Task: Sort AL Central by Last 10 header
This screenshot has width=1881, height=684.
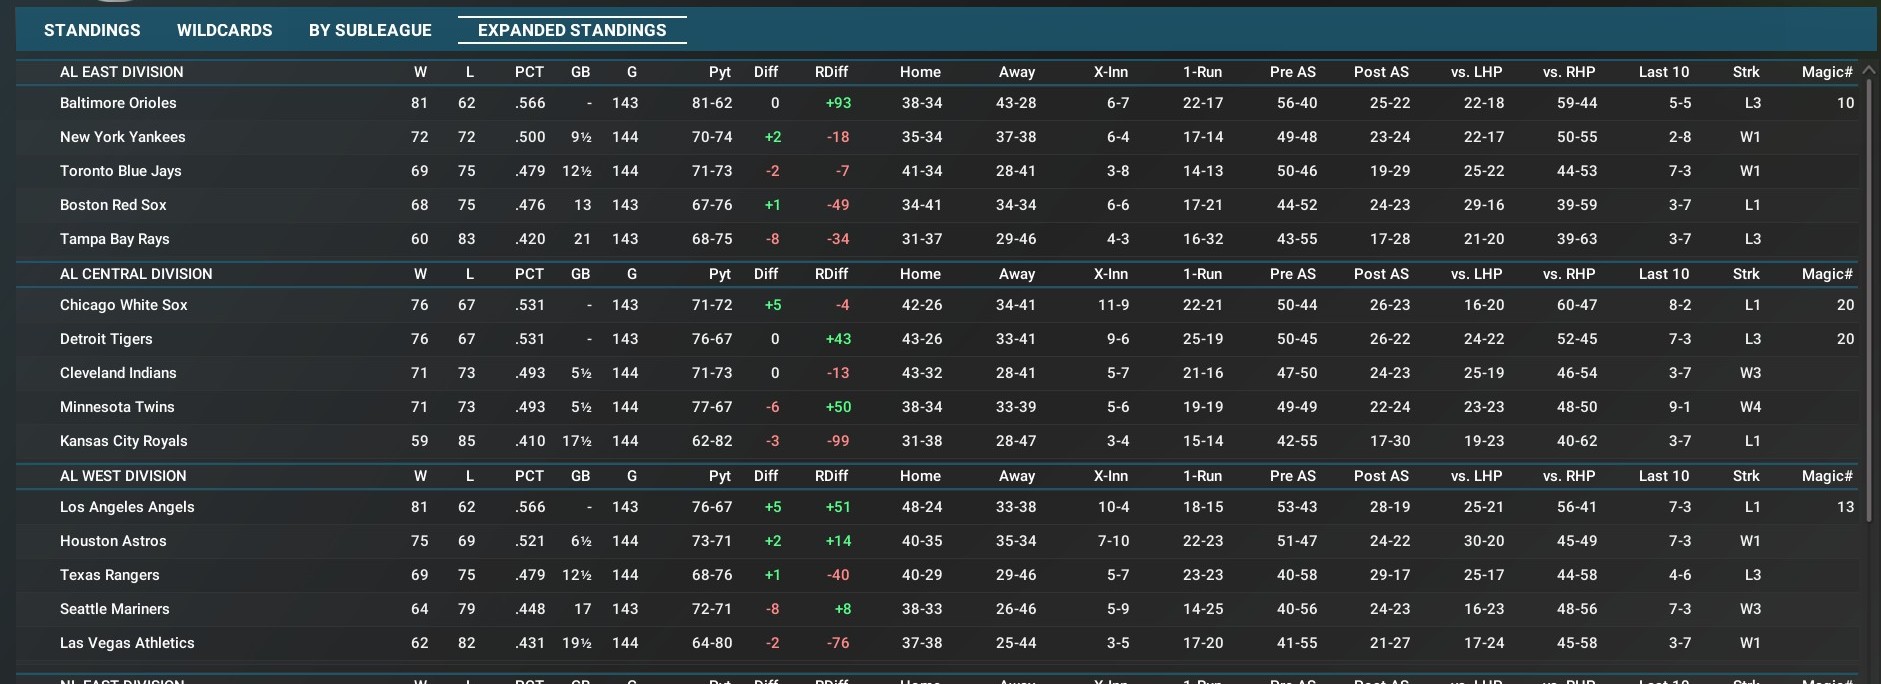Action: point(1663,274)
